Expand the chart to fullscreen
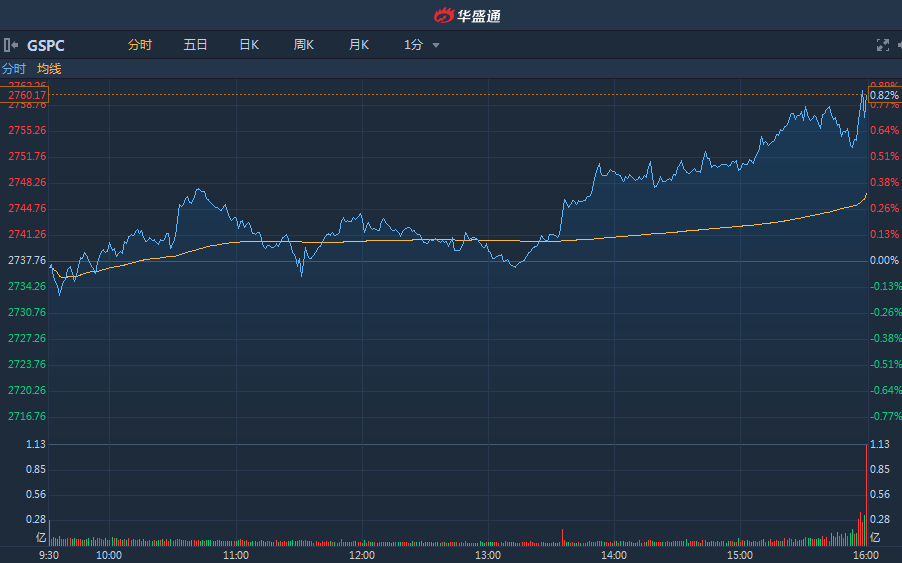Screen dimensions: 902x563 882,45
